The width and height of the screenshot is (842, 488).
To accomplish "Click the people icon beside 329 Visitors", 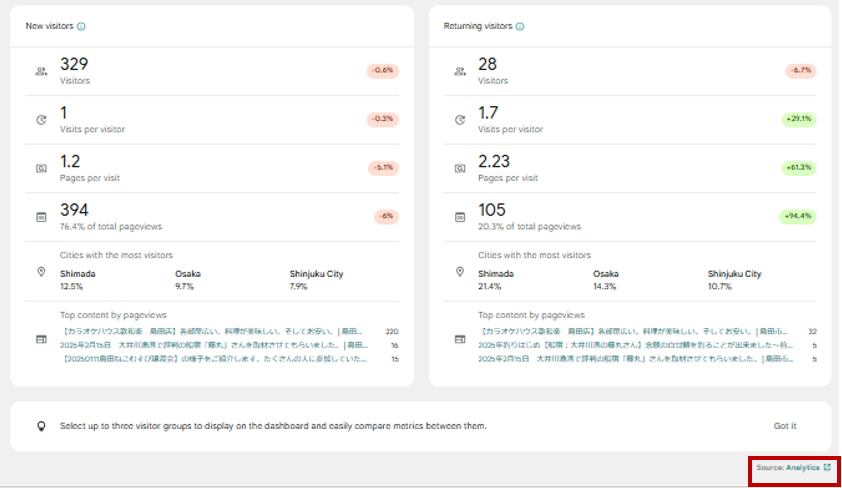I will (41, 71).
